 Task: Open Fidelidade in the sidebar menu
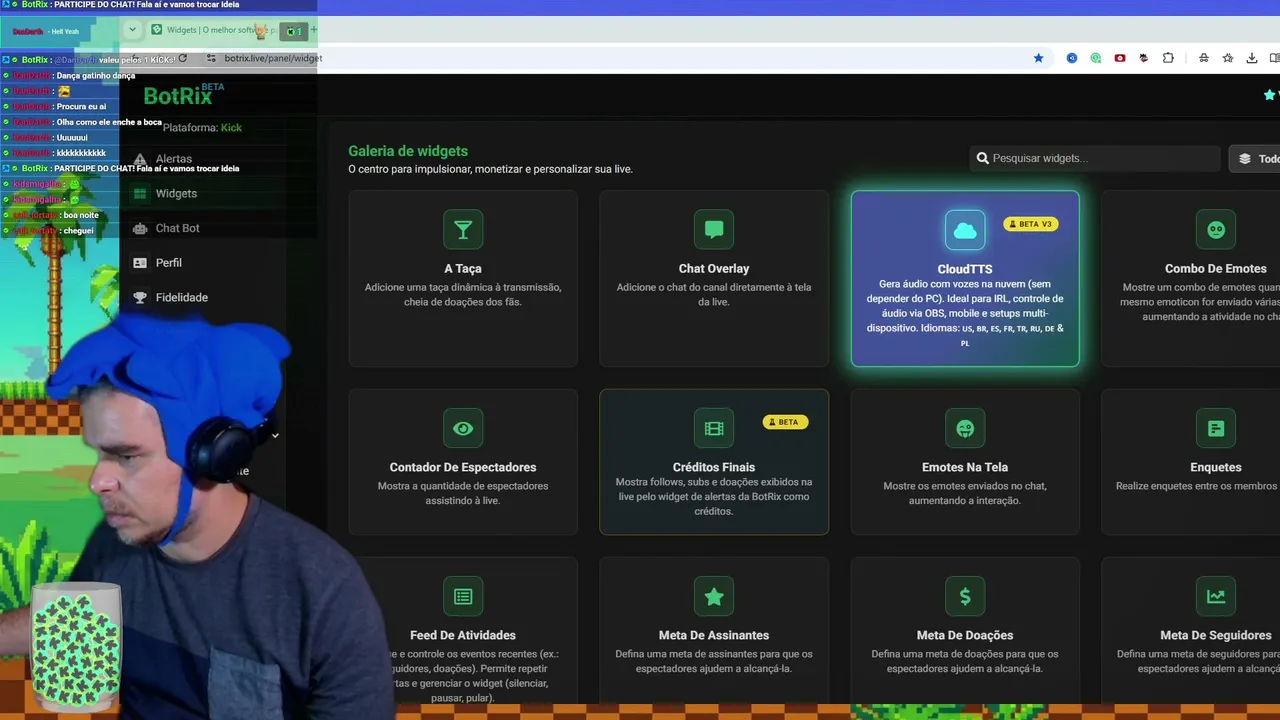[x=181, y=297]
